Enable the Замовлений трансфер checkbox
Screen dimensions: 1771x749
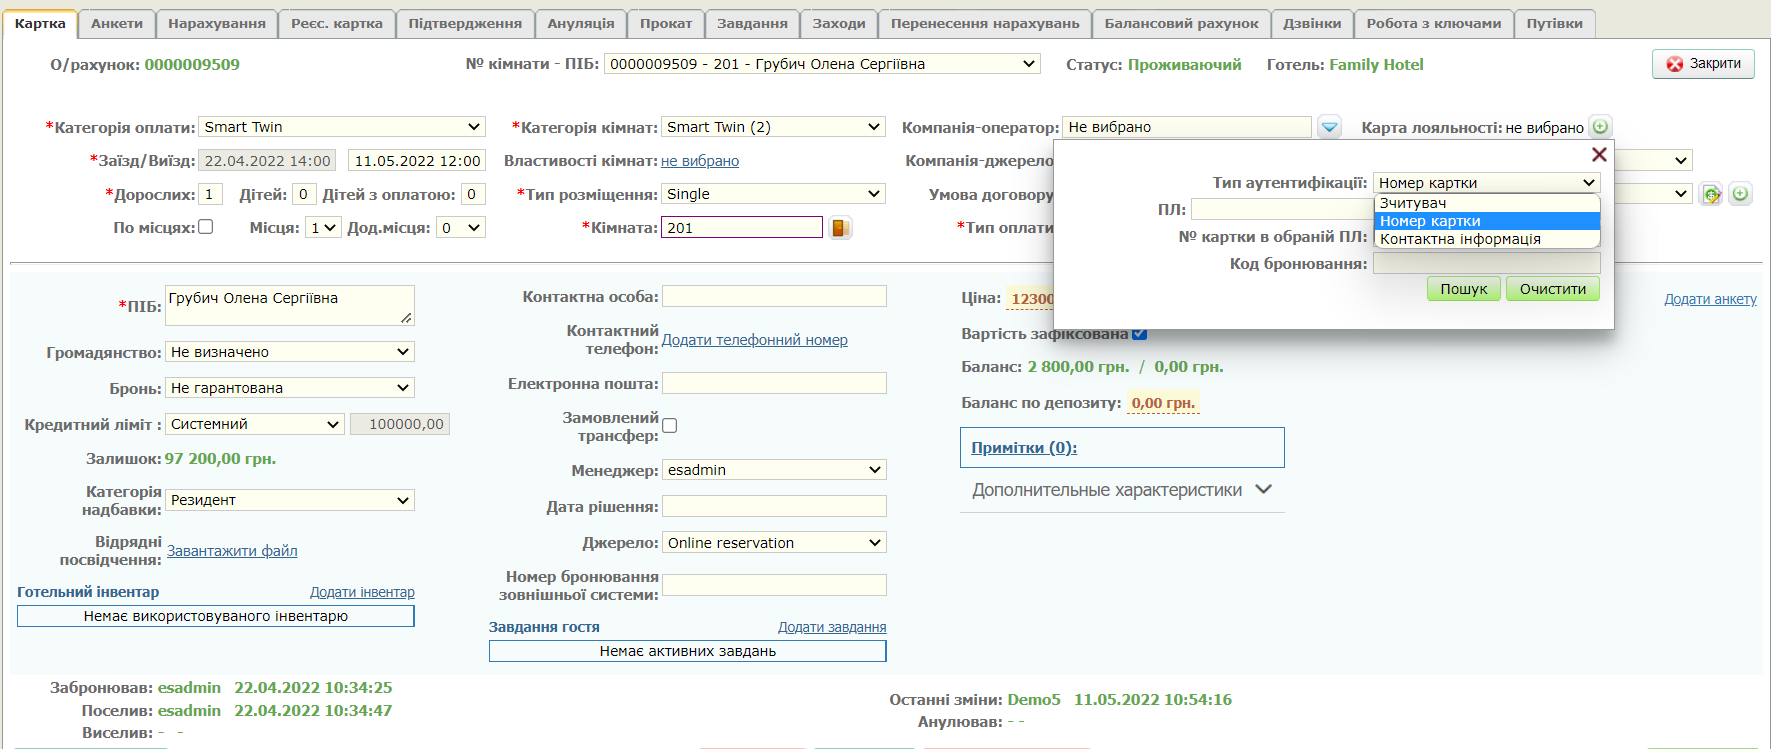tap(670, 426)
